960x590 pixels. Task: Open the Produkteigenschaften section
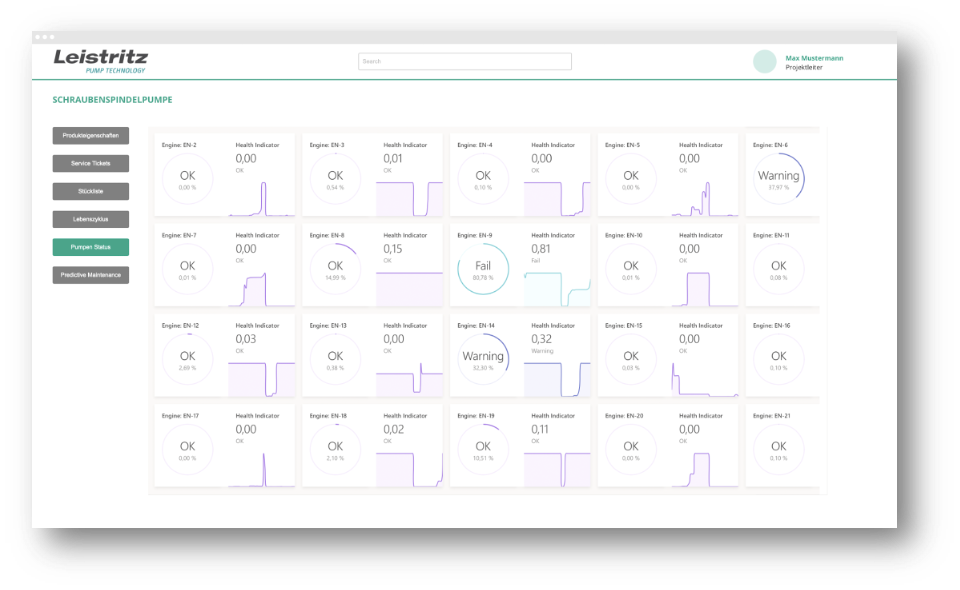click(x=91, y=136)
